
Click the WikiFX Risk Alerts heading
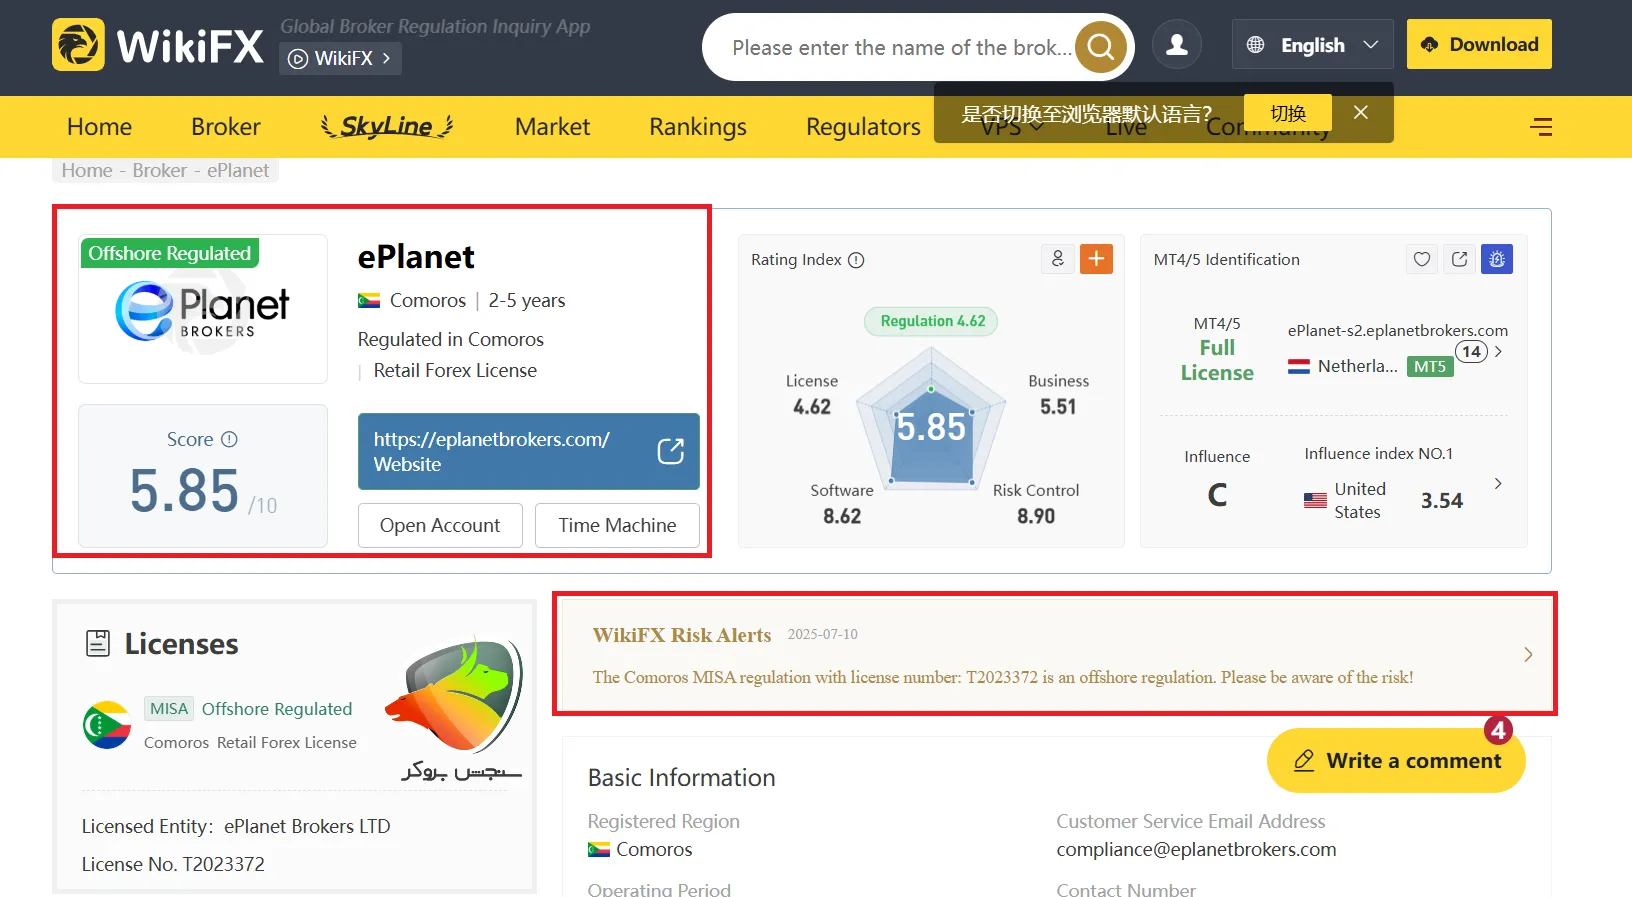[682, 635]
